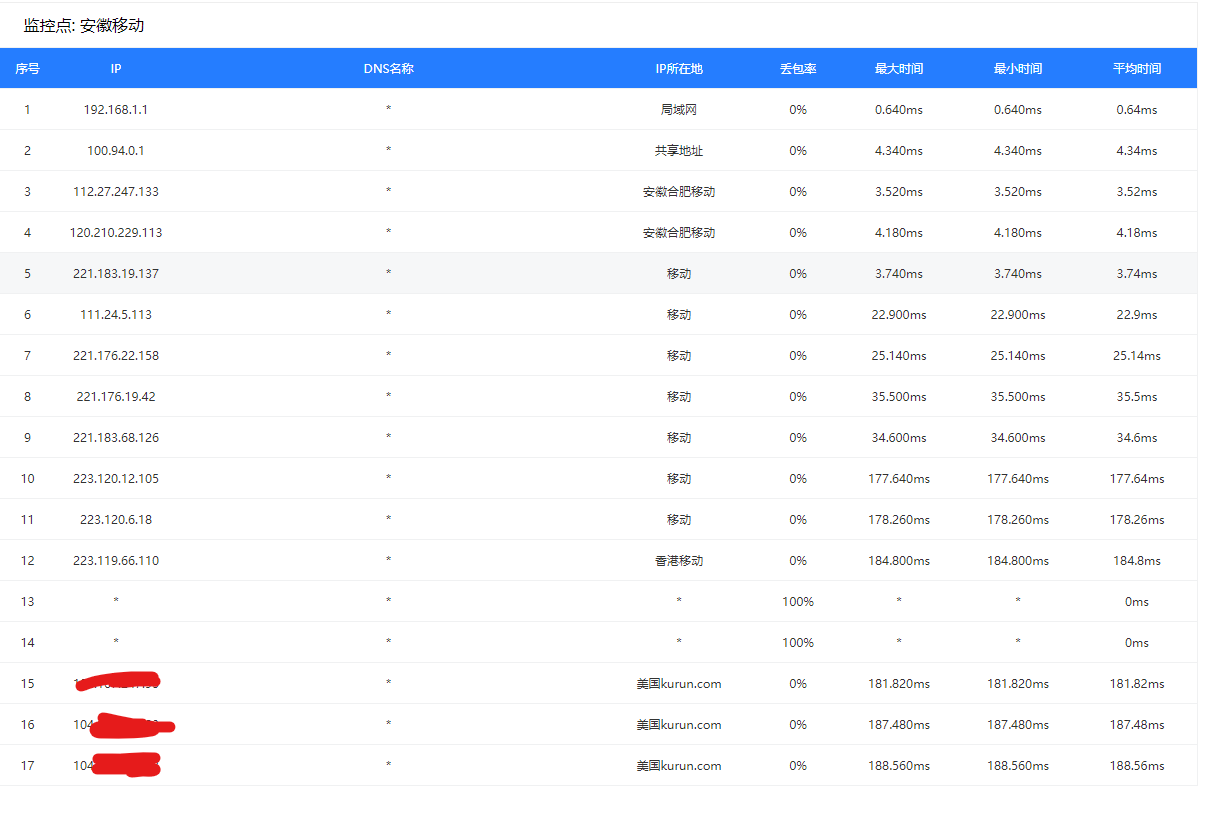Image resolution: width=1228 pixels, height=834 pixels.
Task: Click 移动 location in row 5
Action: (679, 274)
